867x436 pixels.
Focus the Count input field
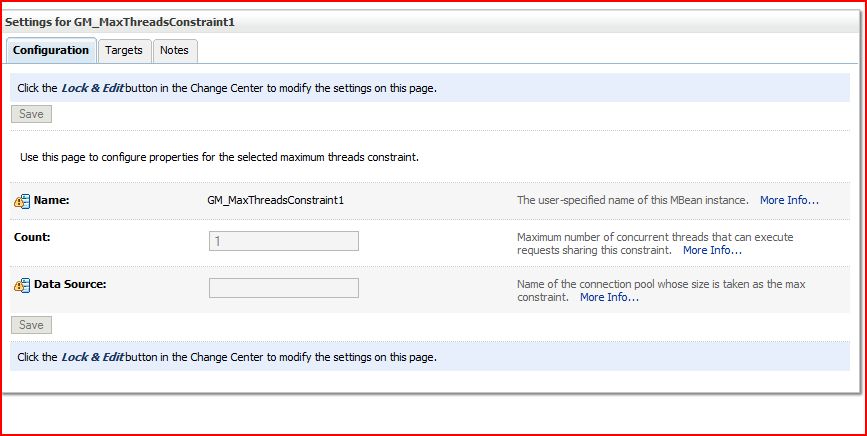point(283,241)
